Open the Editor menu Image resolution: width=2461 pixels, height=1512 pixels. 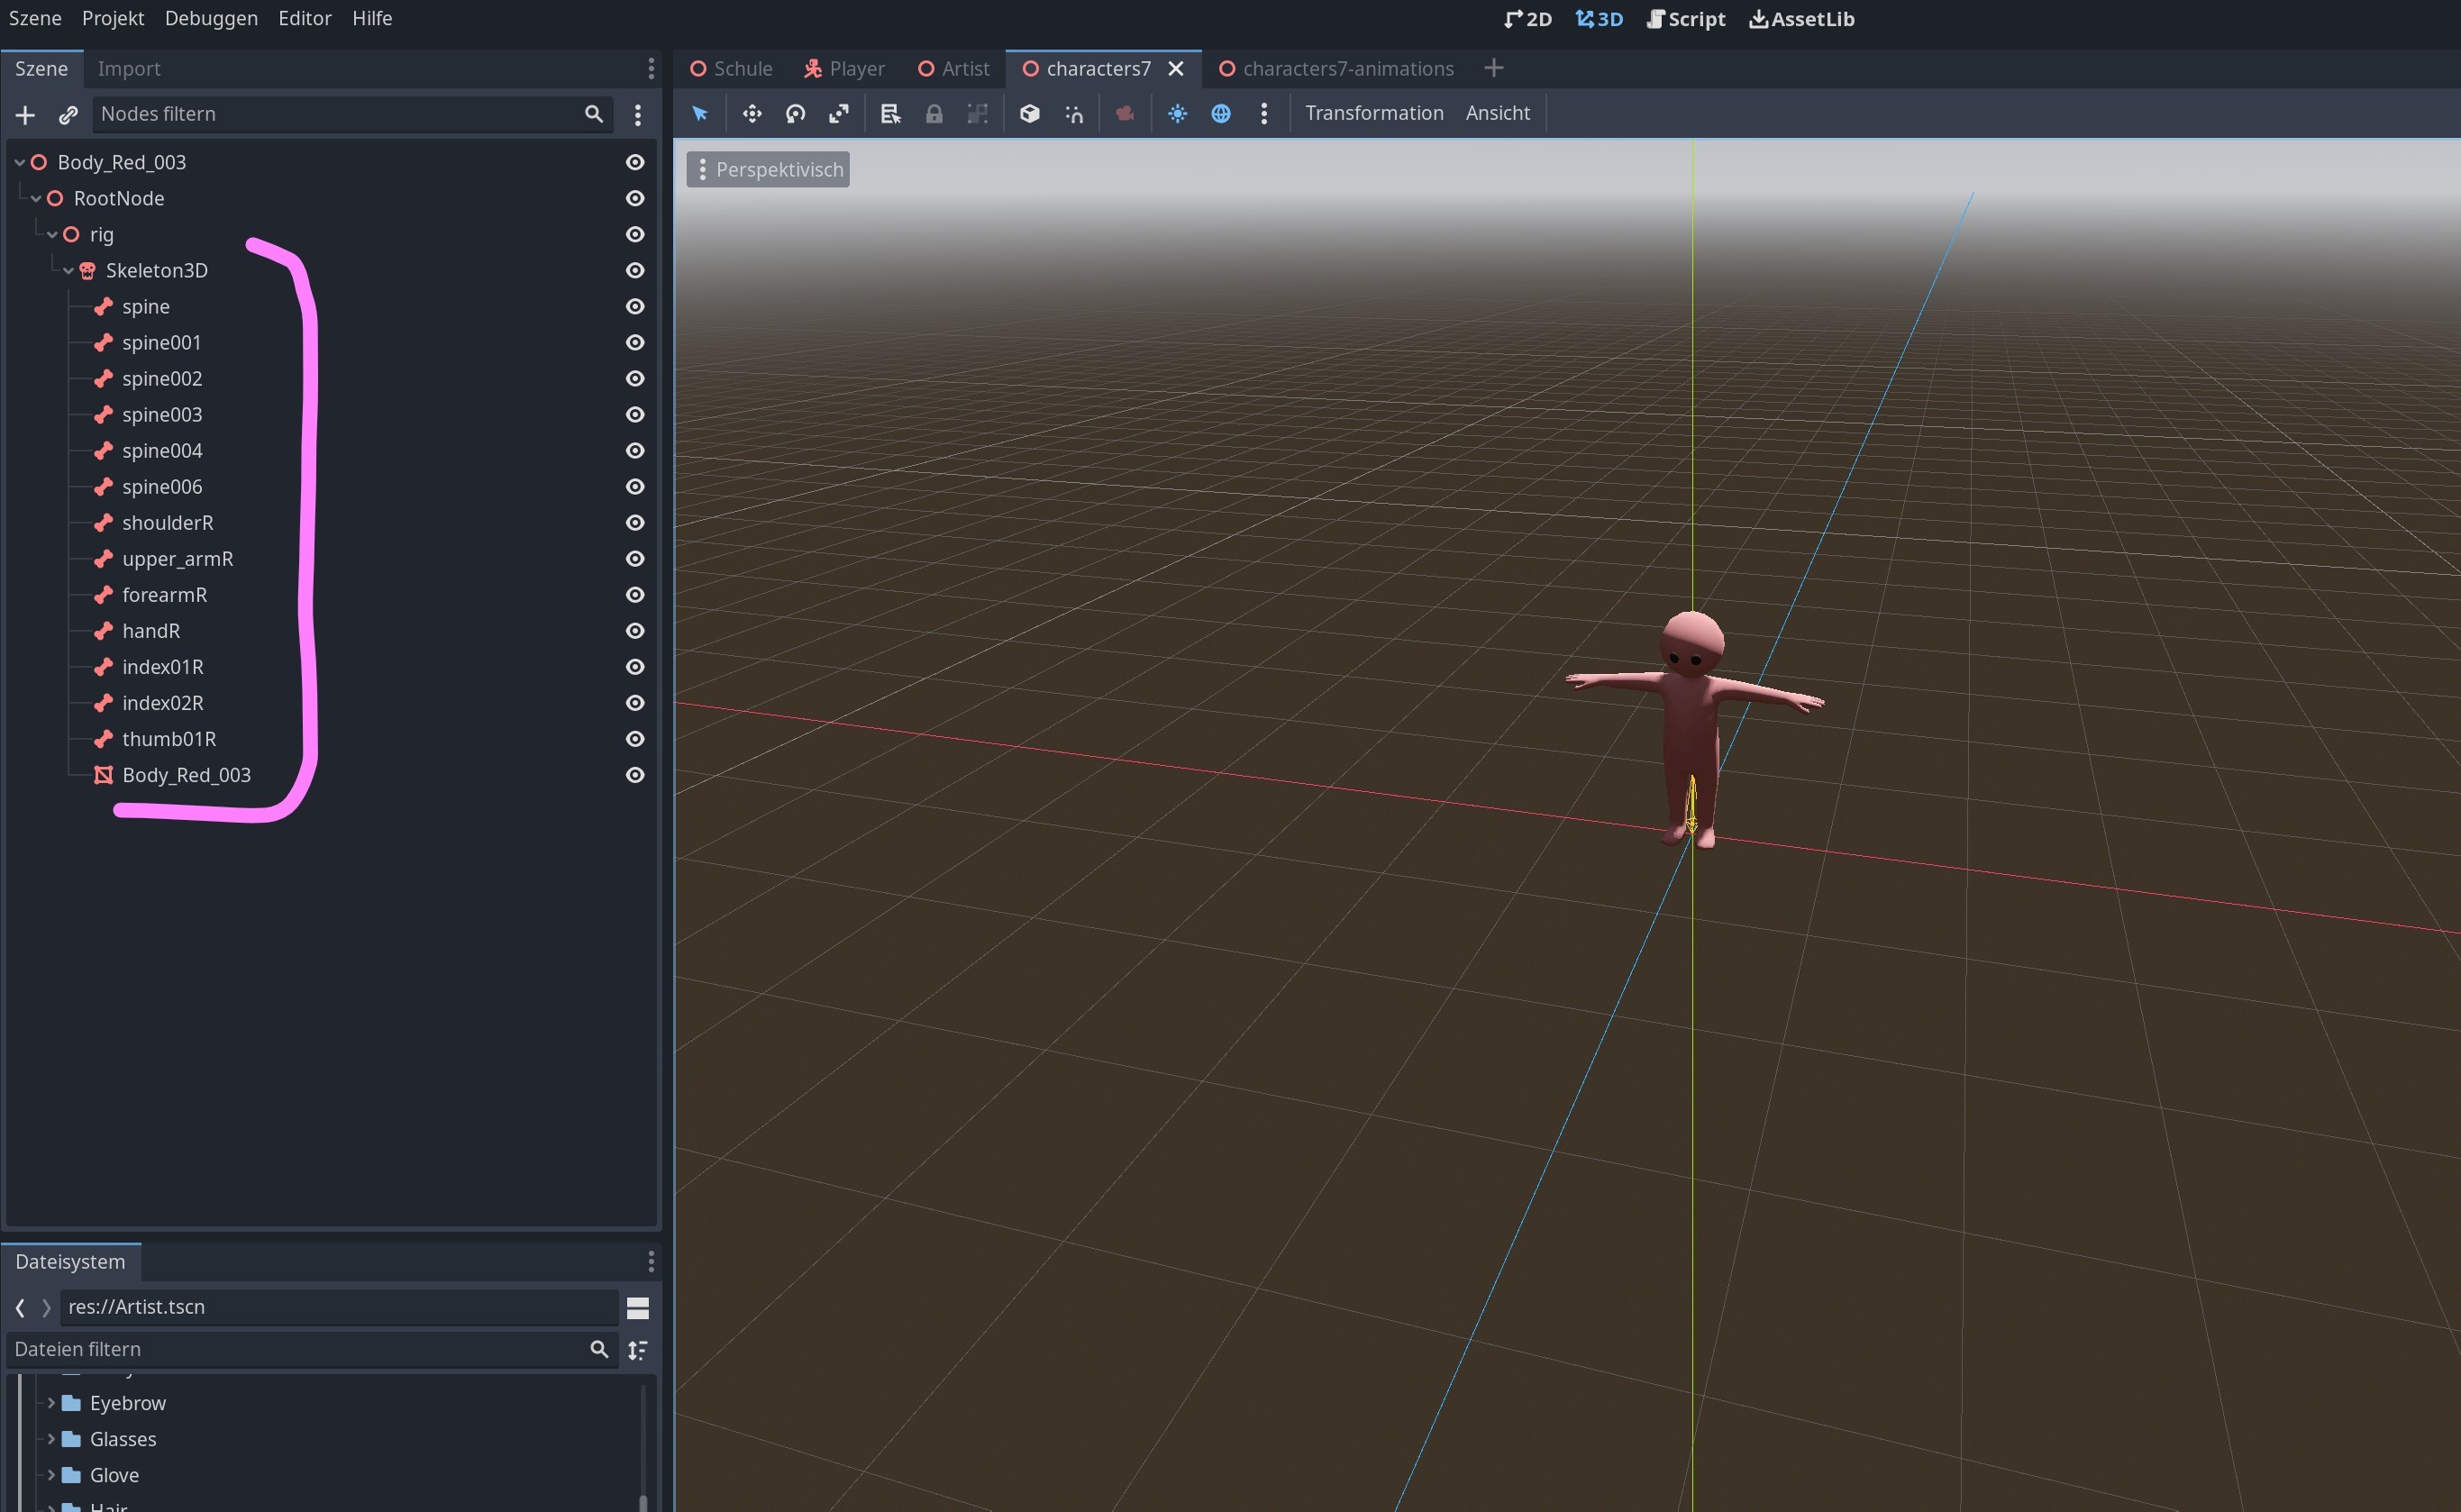click(x=305, y=18)
